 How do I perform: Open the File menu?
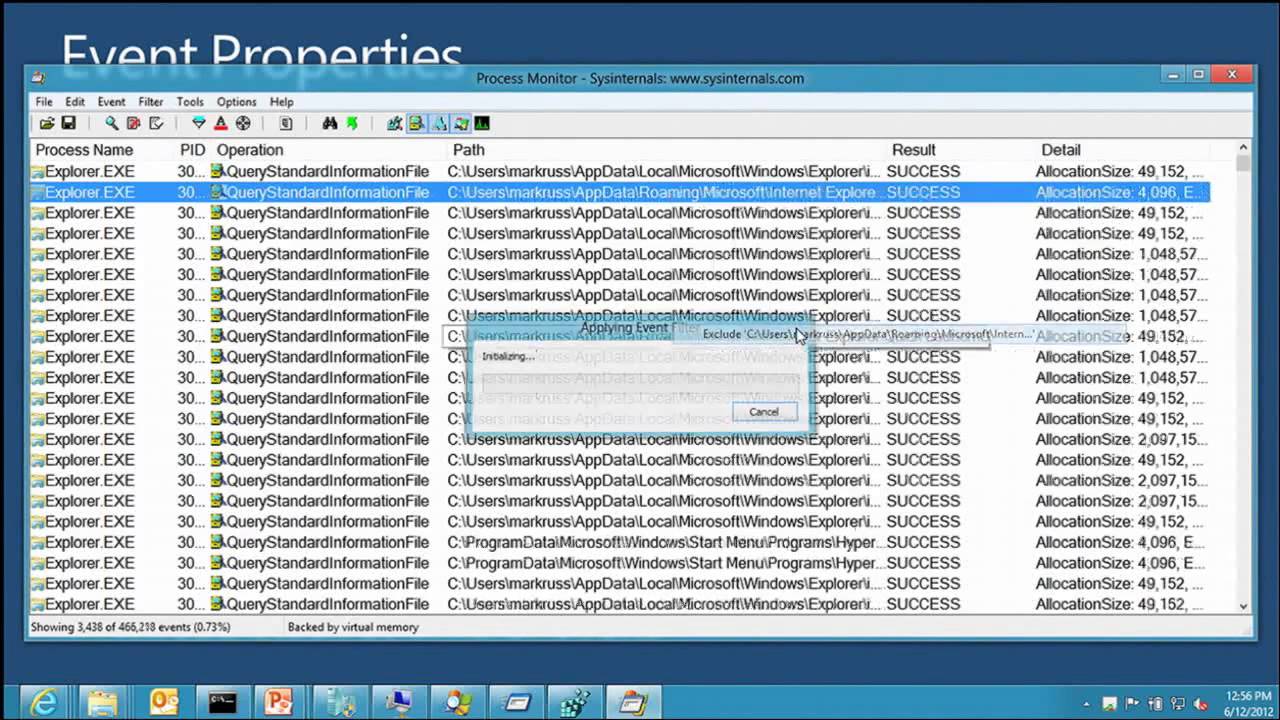click(44, 102)
